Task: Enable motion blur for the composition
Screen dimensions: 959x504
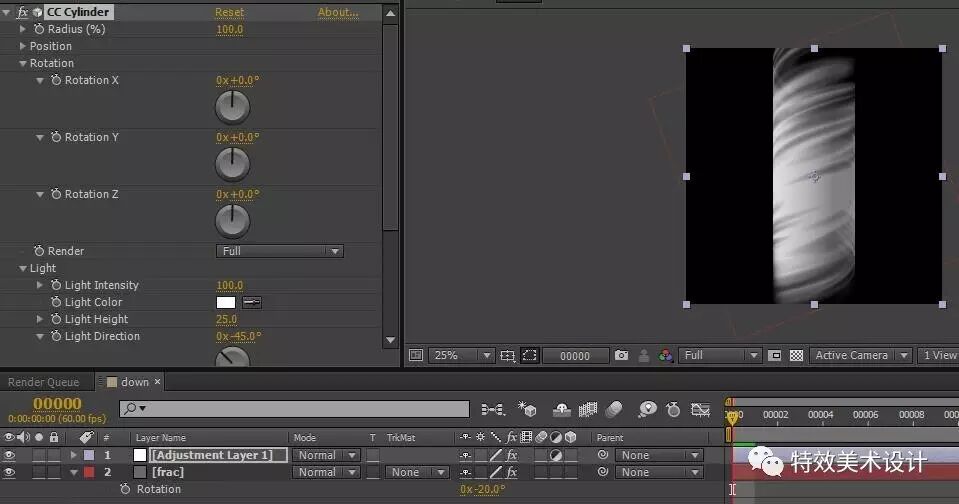Action: (x=614, y=409)
